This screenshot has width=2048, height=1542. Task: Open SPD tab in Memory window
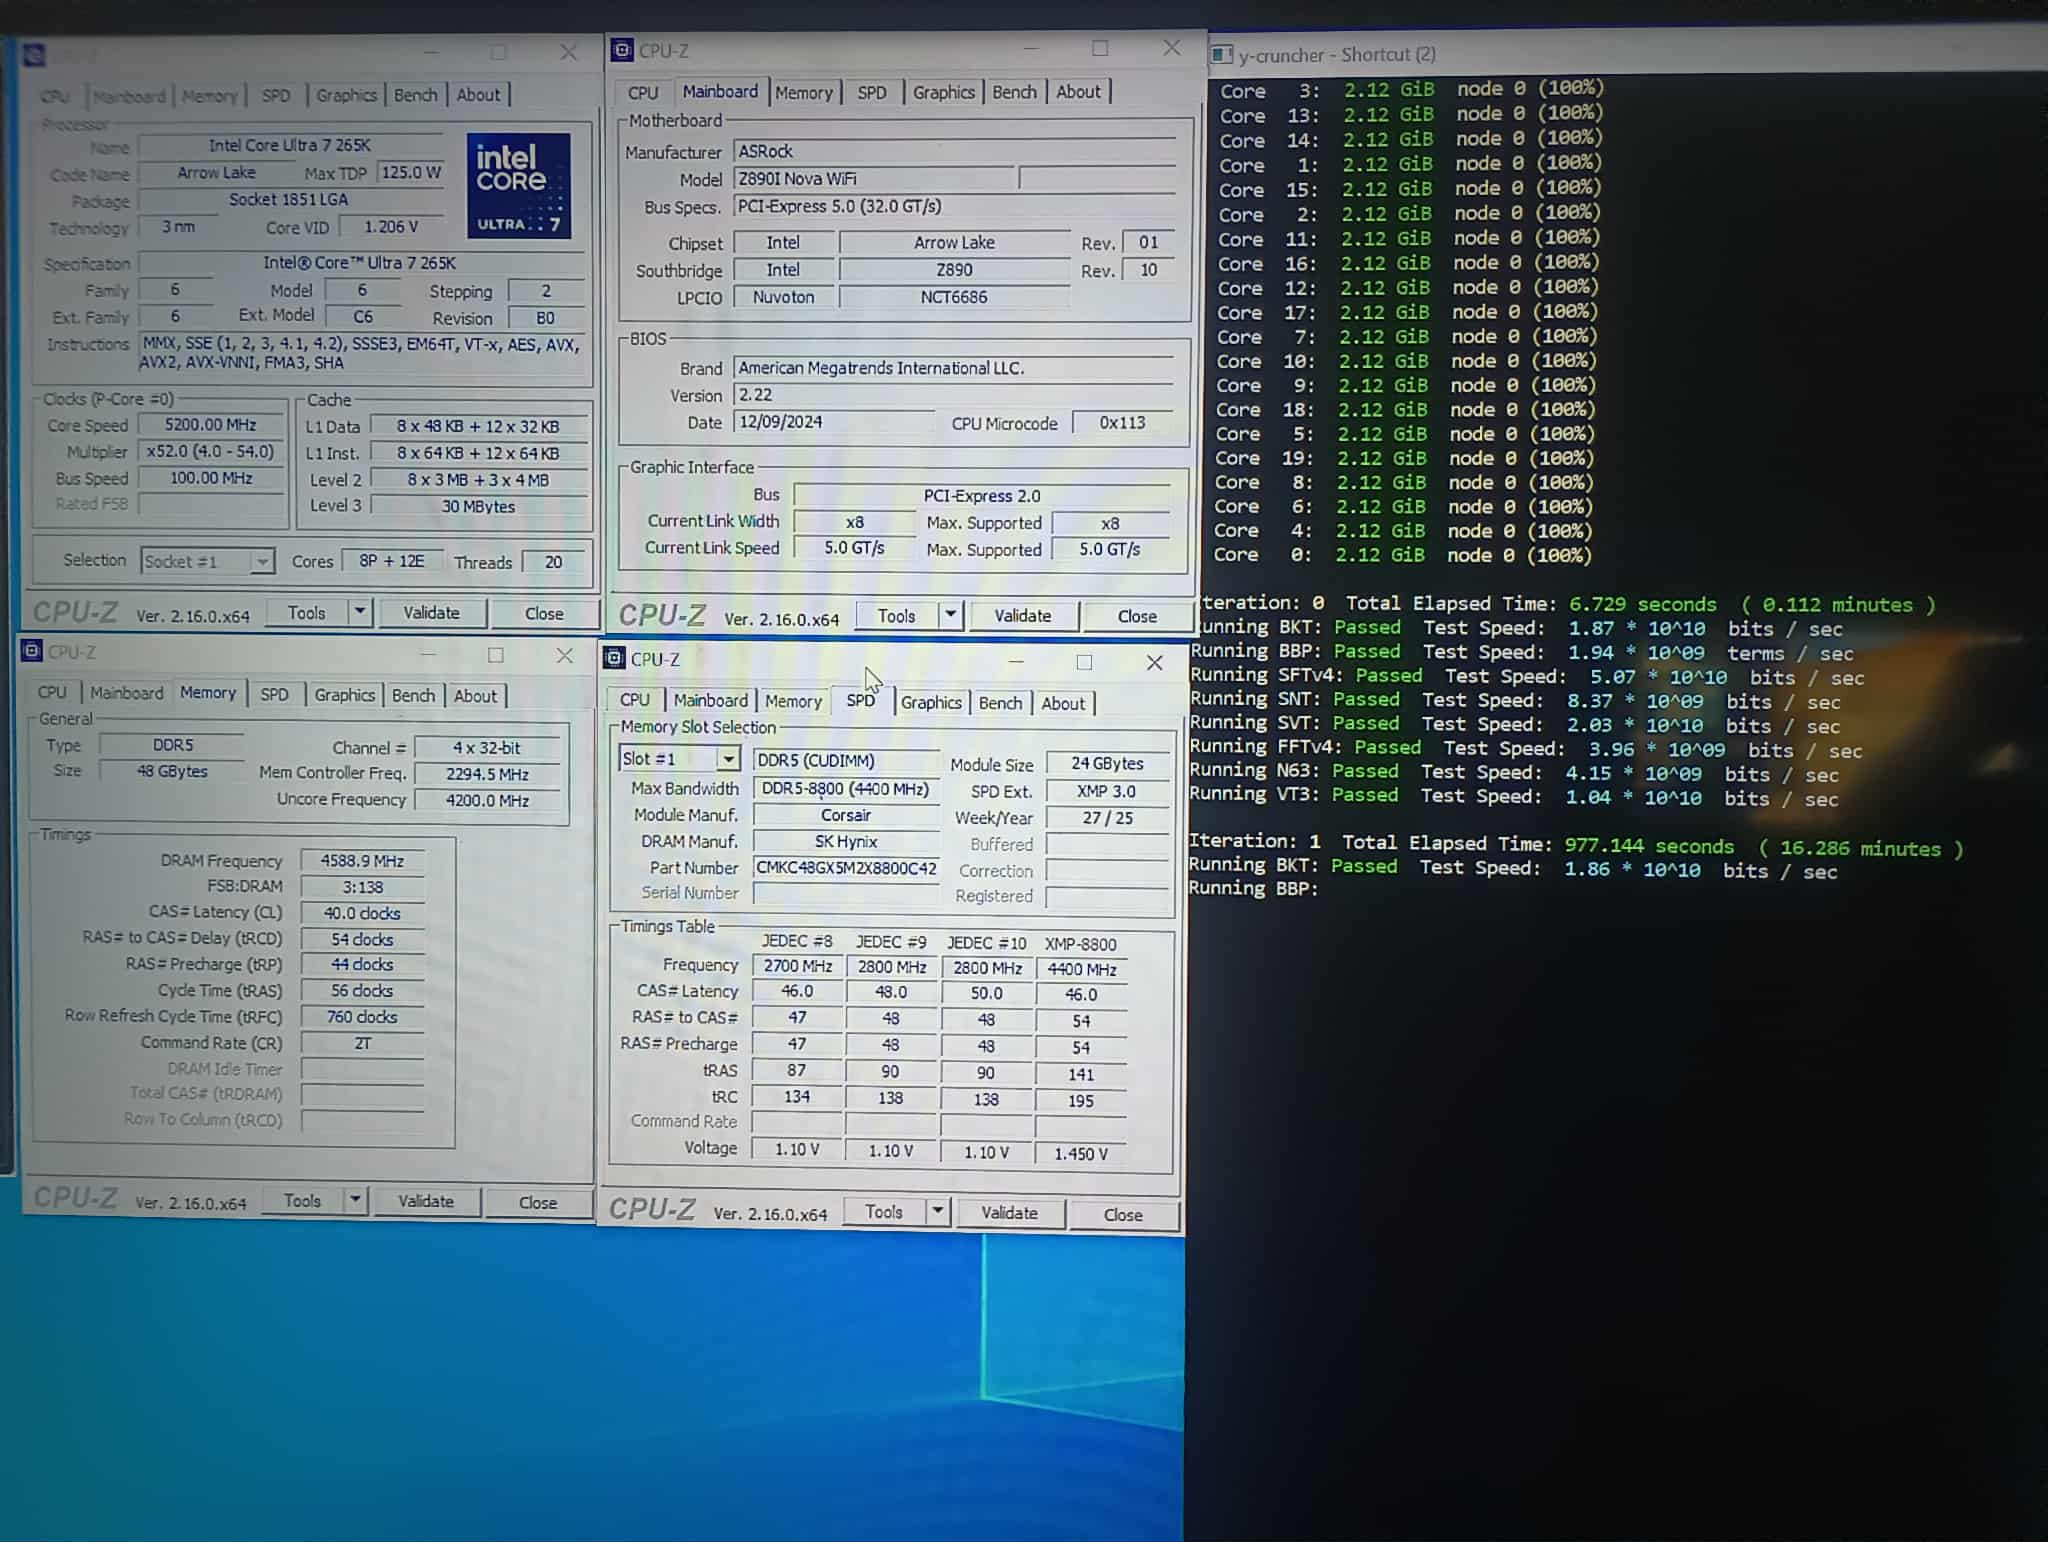(274, 695)
